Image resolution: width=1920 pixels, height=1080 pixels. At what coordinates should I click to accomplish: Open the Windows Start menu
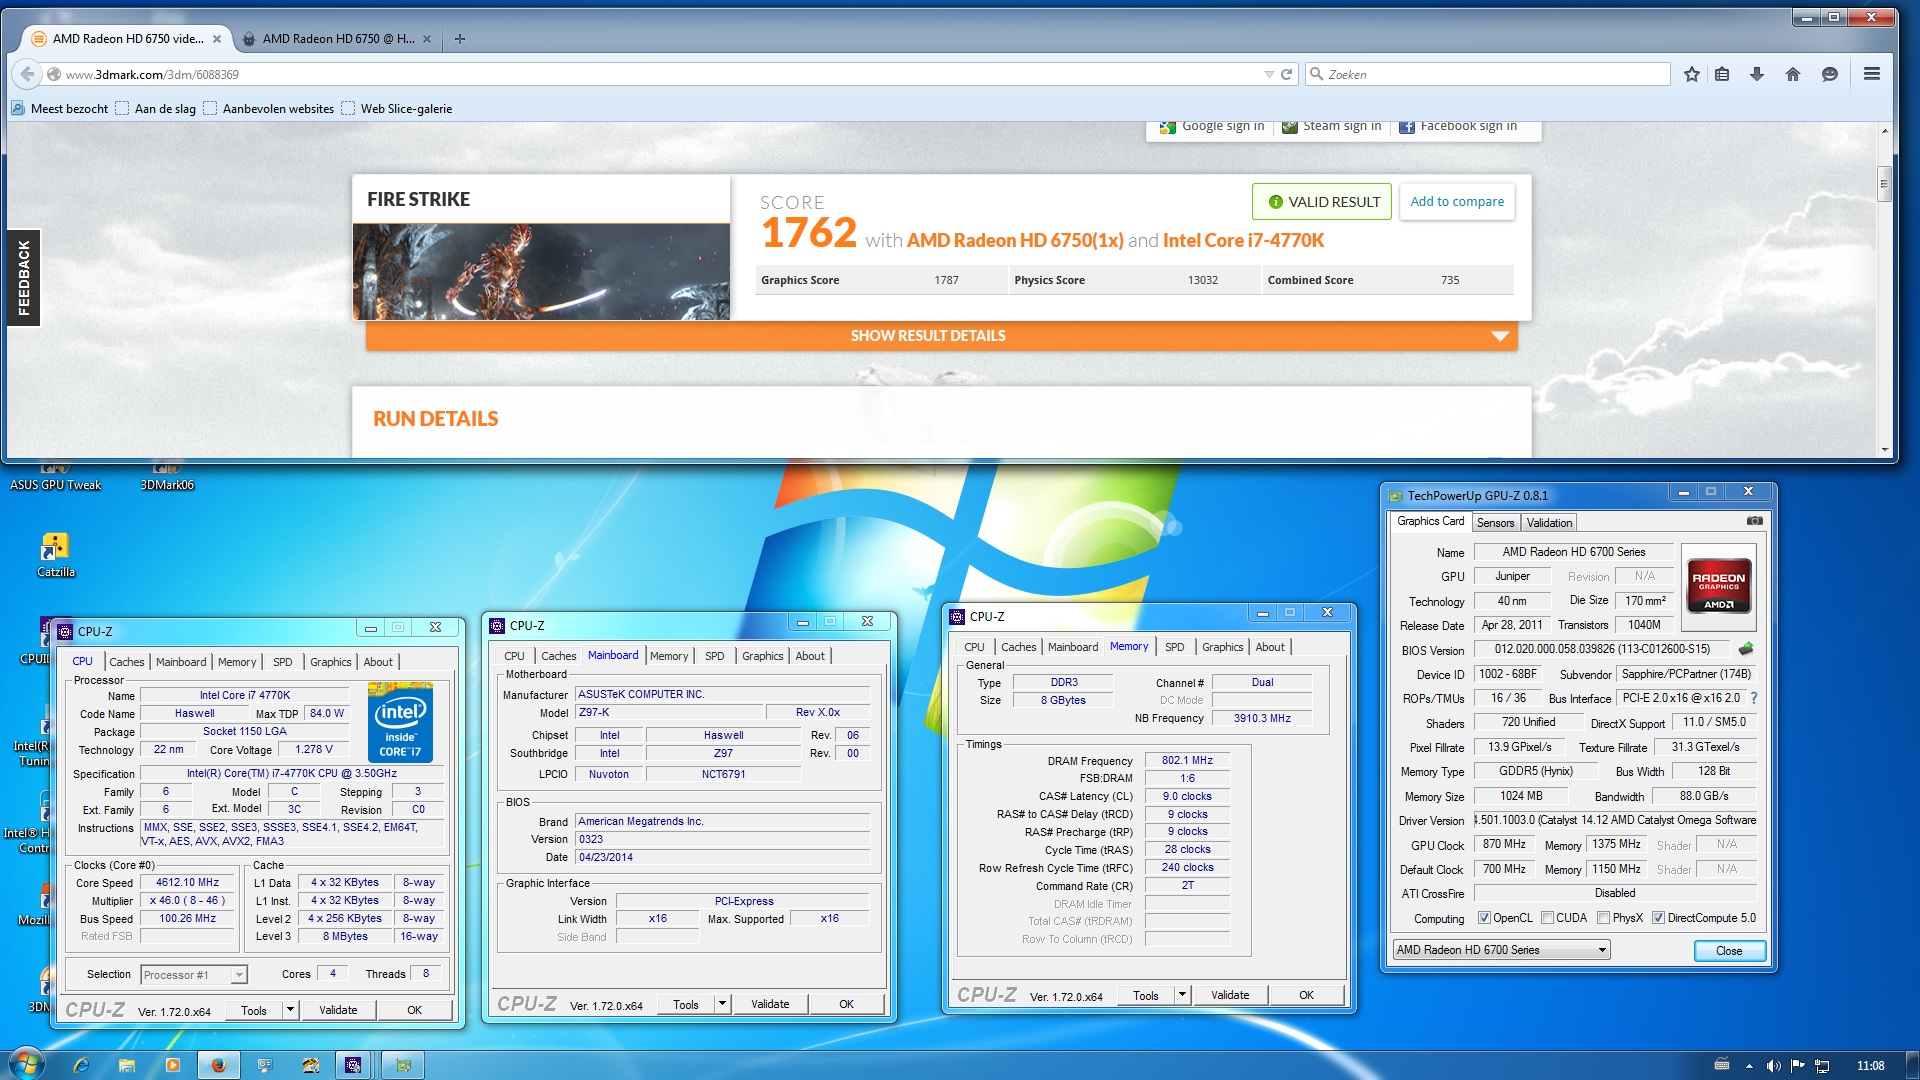click(x=26, y=1064)
